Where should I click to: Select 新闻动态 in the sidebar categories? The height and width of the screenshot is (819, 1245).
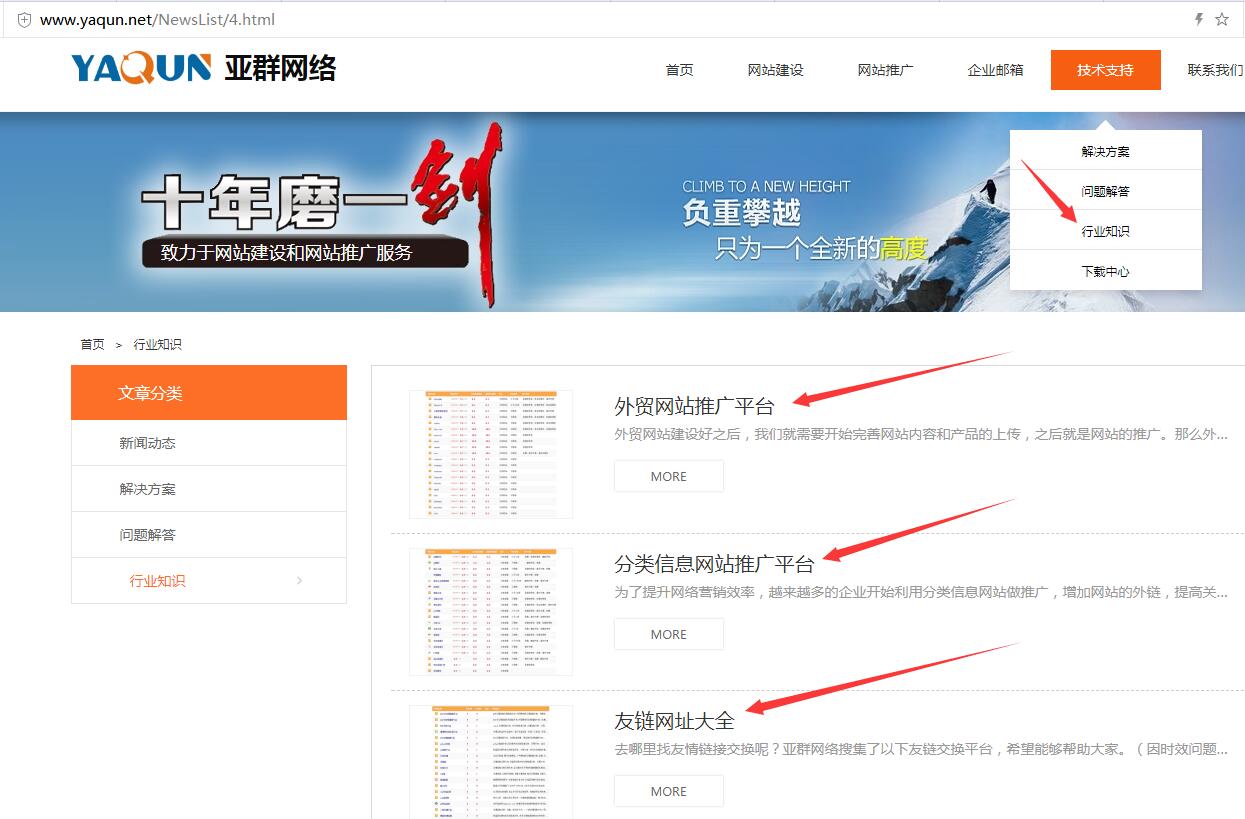pyautogui.click(x=147, y=443)
